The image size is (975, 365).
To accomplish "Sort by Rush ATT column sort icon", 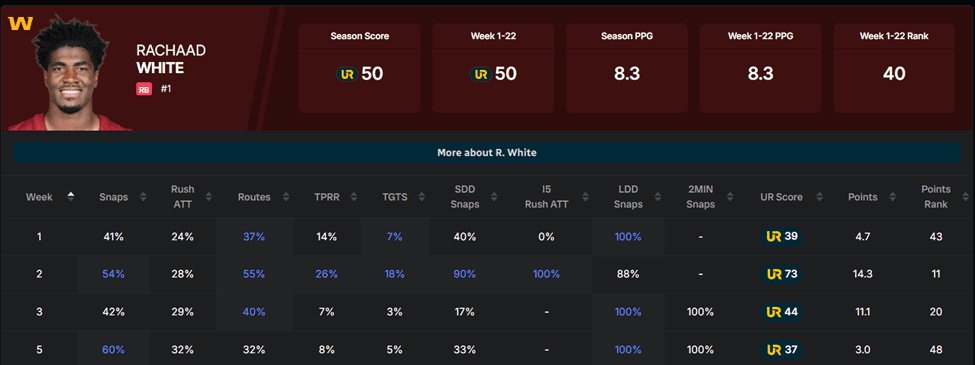I will 209,197.
